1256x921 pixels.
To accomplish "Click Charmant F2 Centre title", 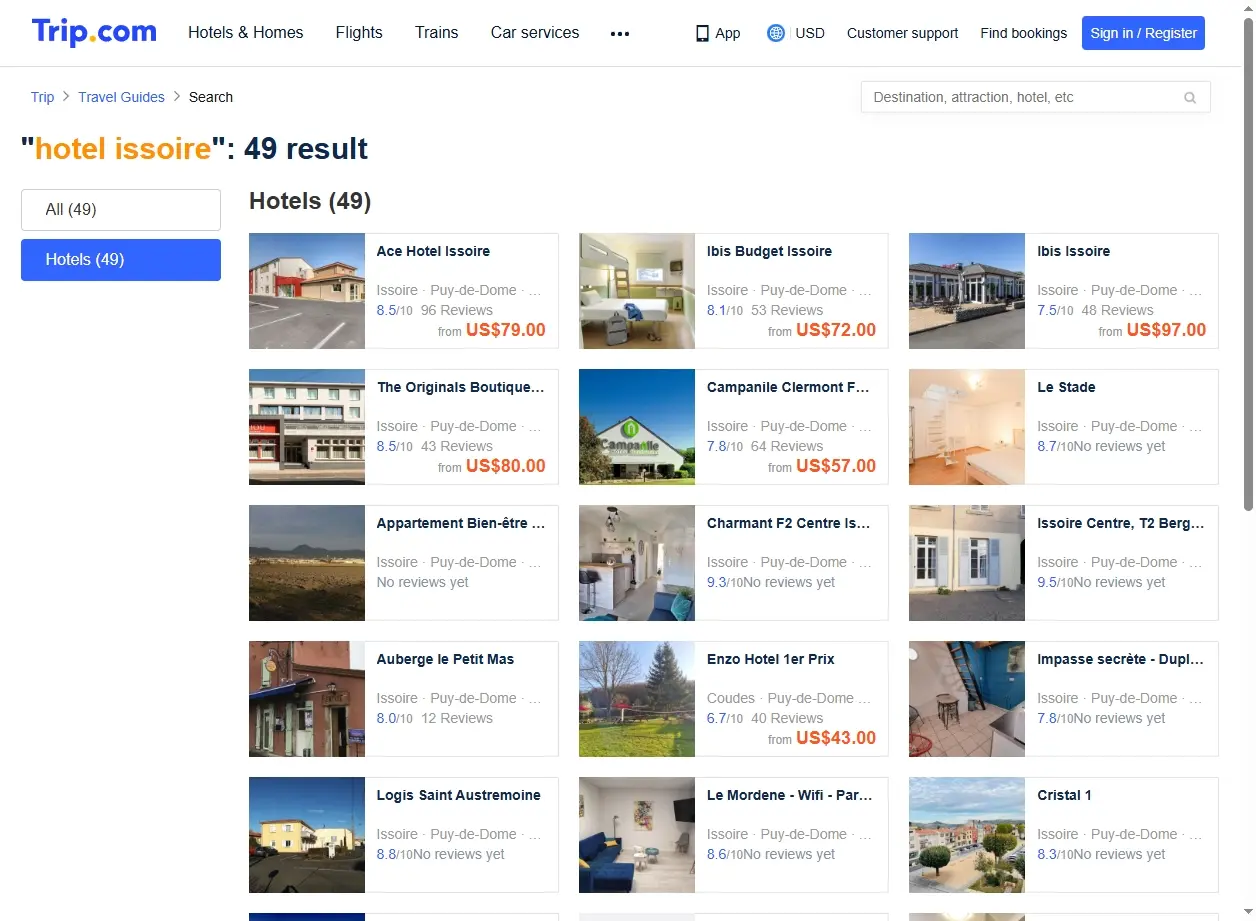I will tap(789, 523).
